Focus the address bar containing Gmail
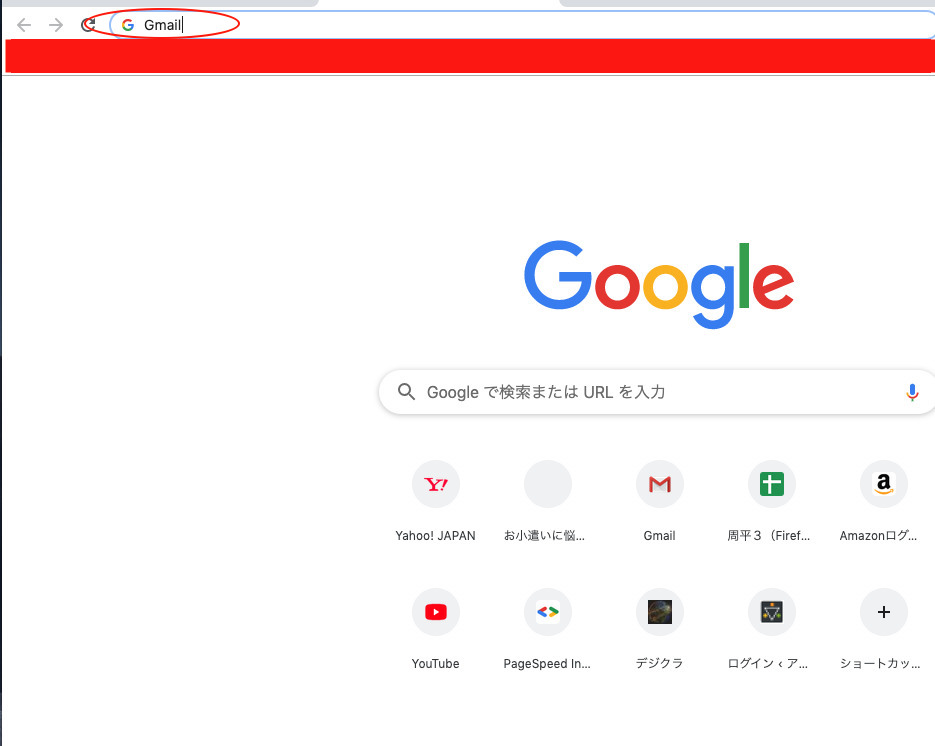Screen dimensions: 935x746 [522, 25]
